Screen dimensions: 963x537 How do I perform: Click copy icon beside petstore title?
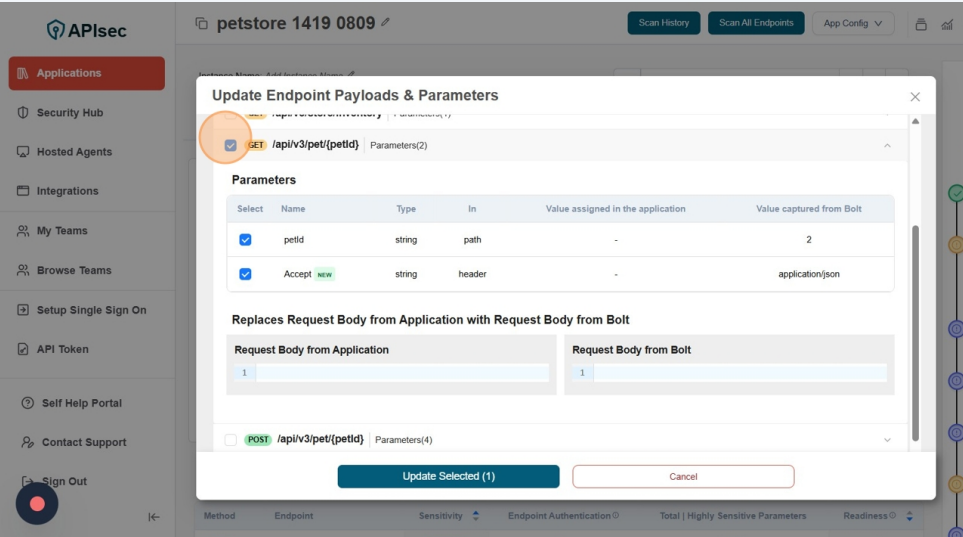[x=201, y=23]
